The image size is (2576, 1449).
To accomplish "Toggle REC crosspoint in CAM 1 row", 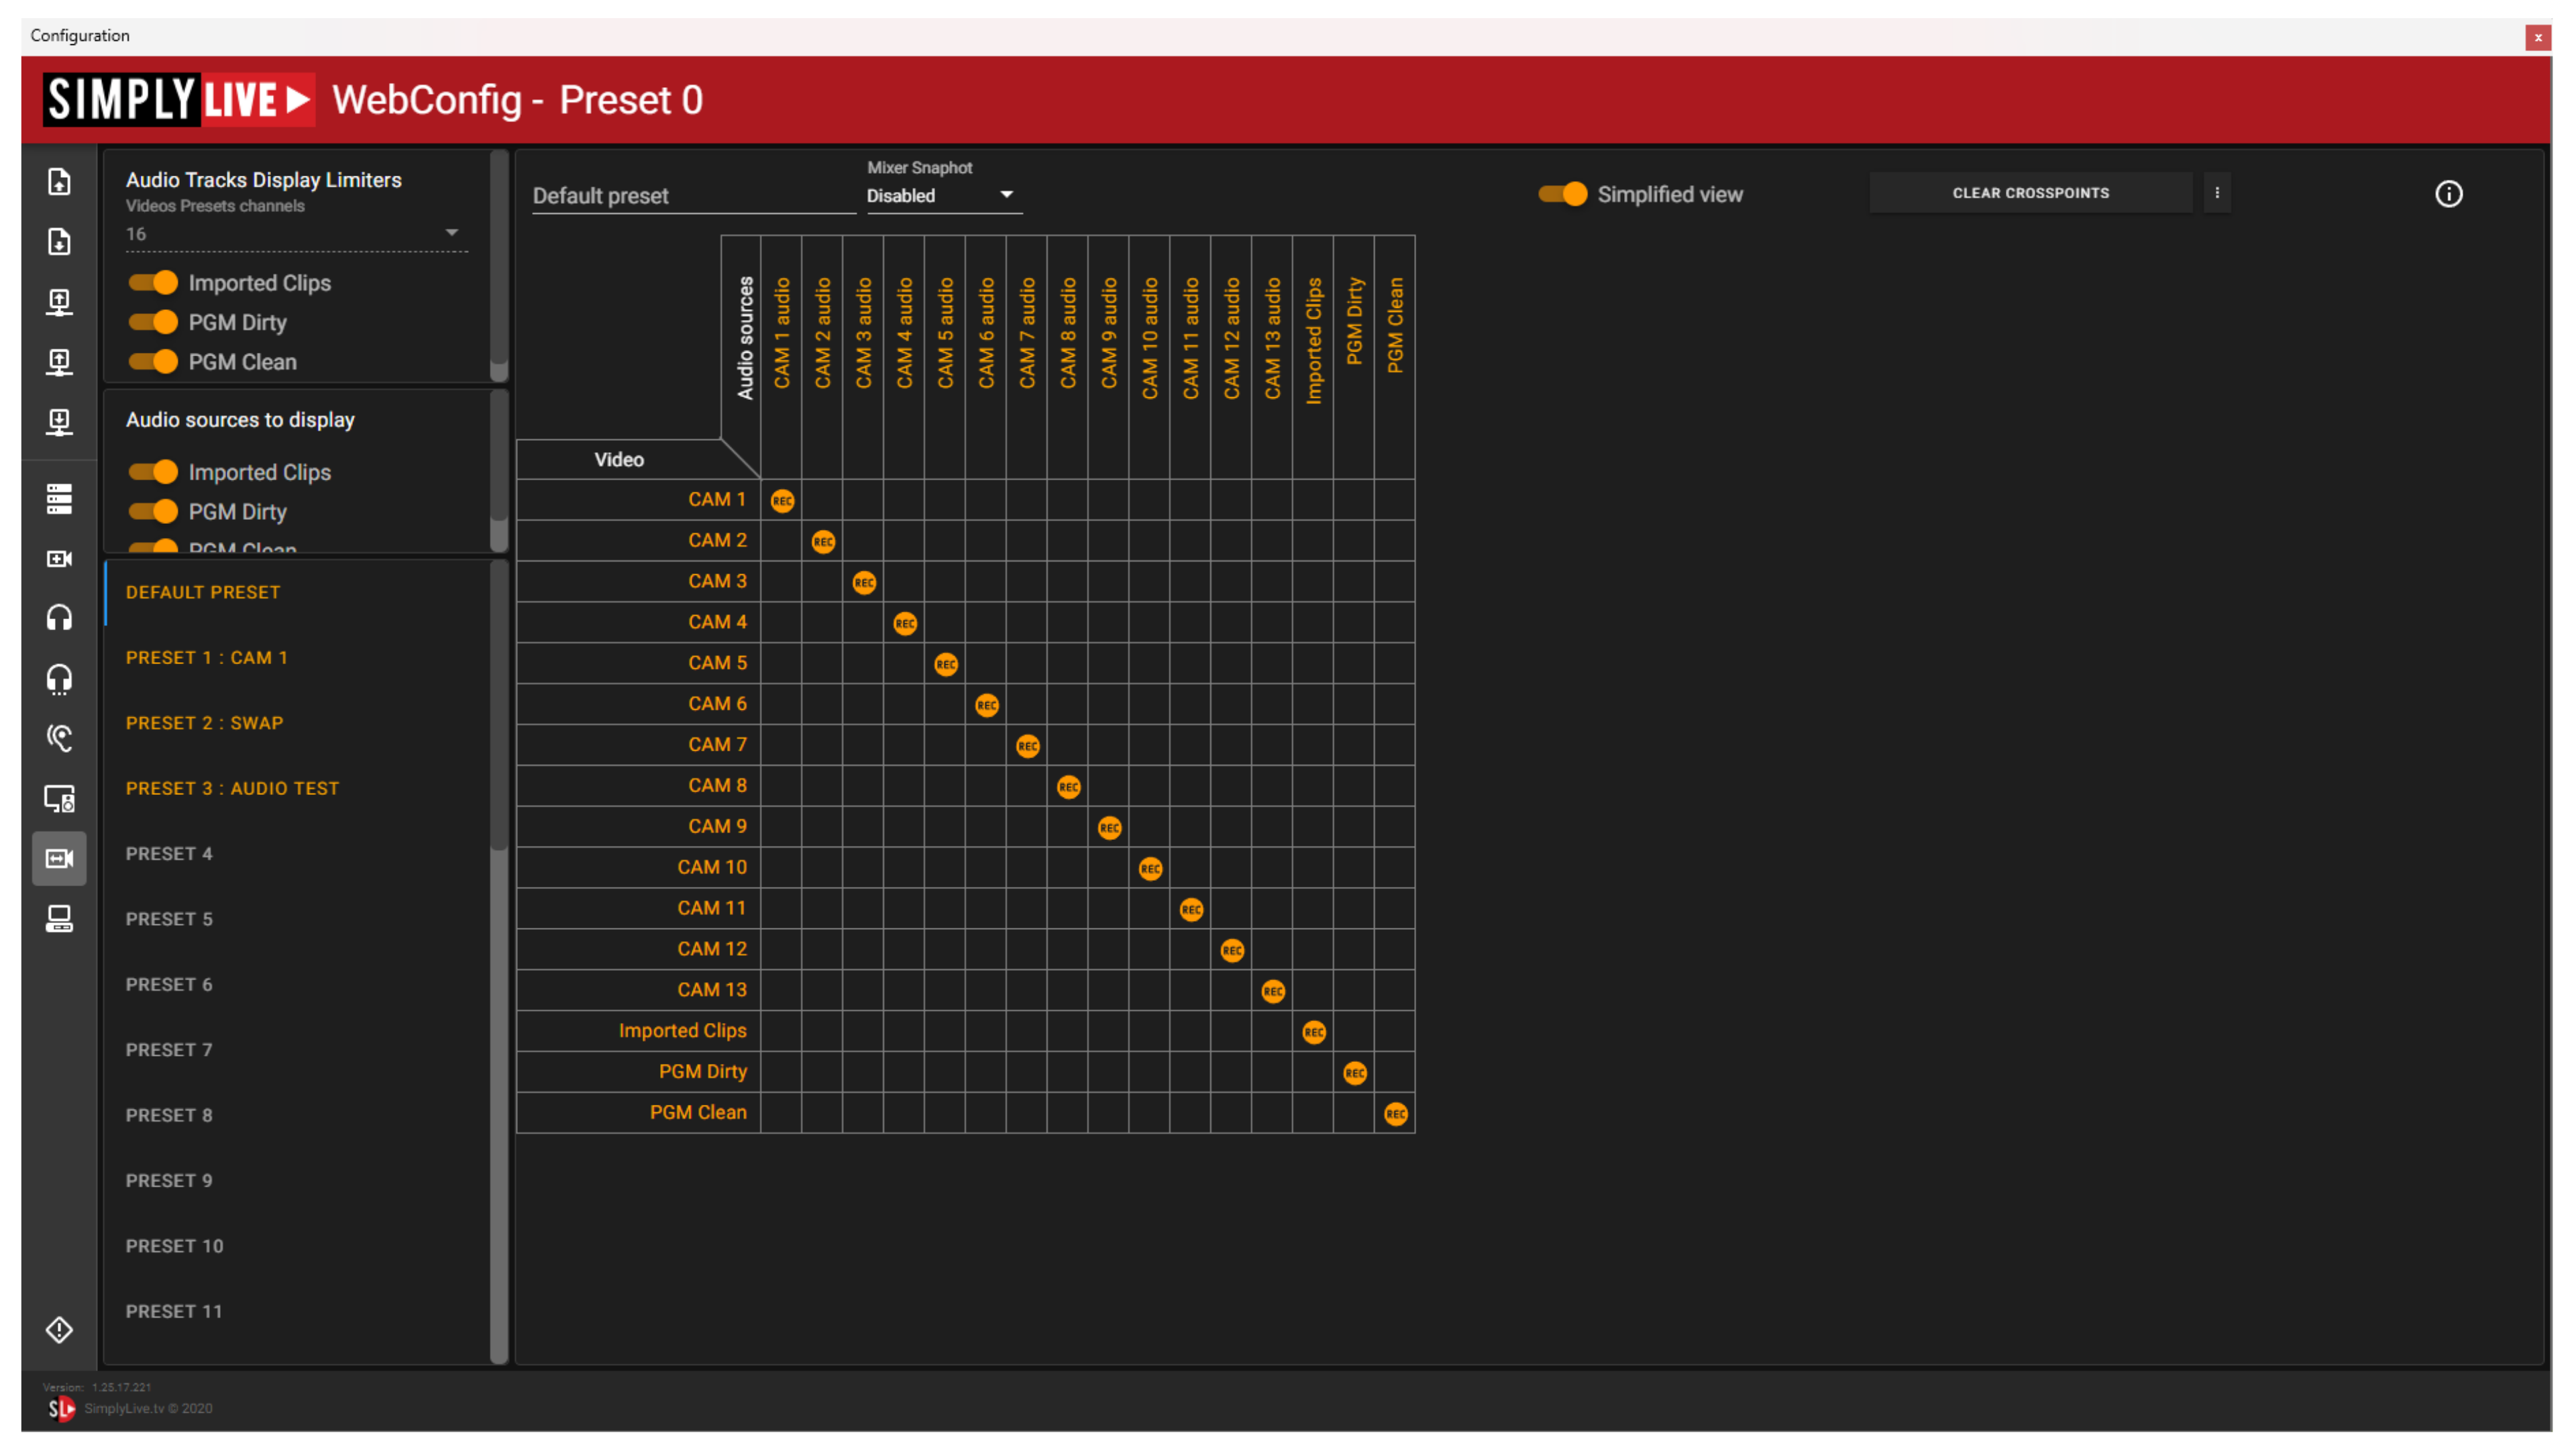I will pyautogui.click(x=782, y=501).
